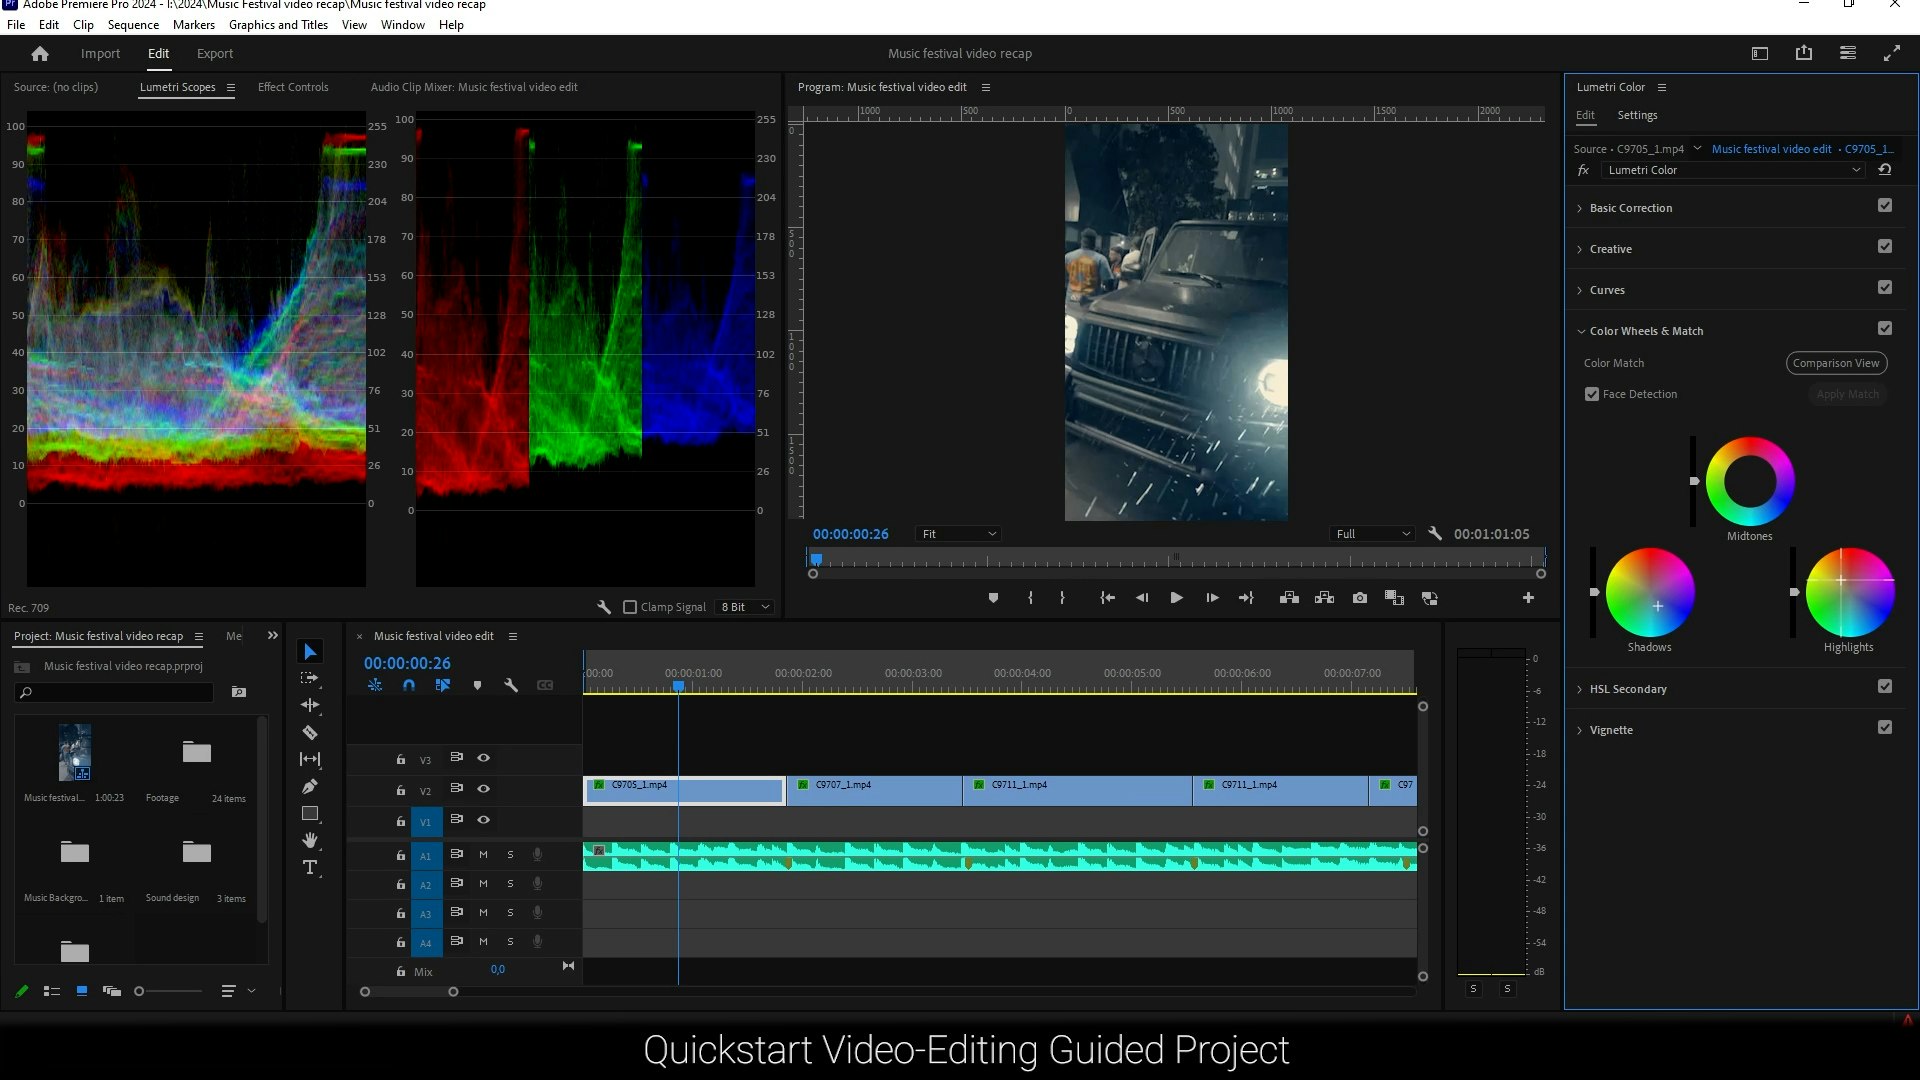This screenshot has width=1920, height=1080.
Task: Open the Quick Export share icon
Action: click(x=1803, y=54)
